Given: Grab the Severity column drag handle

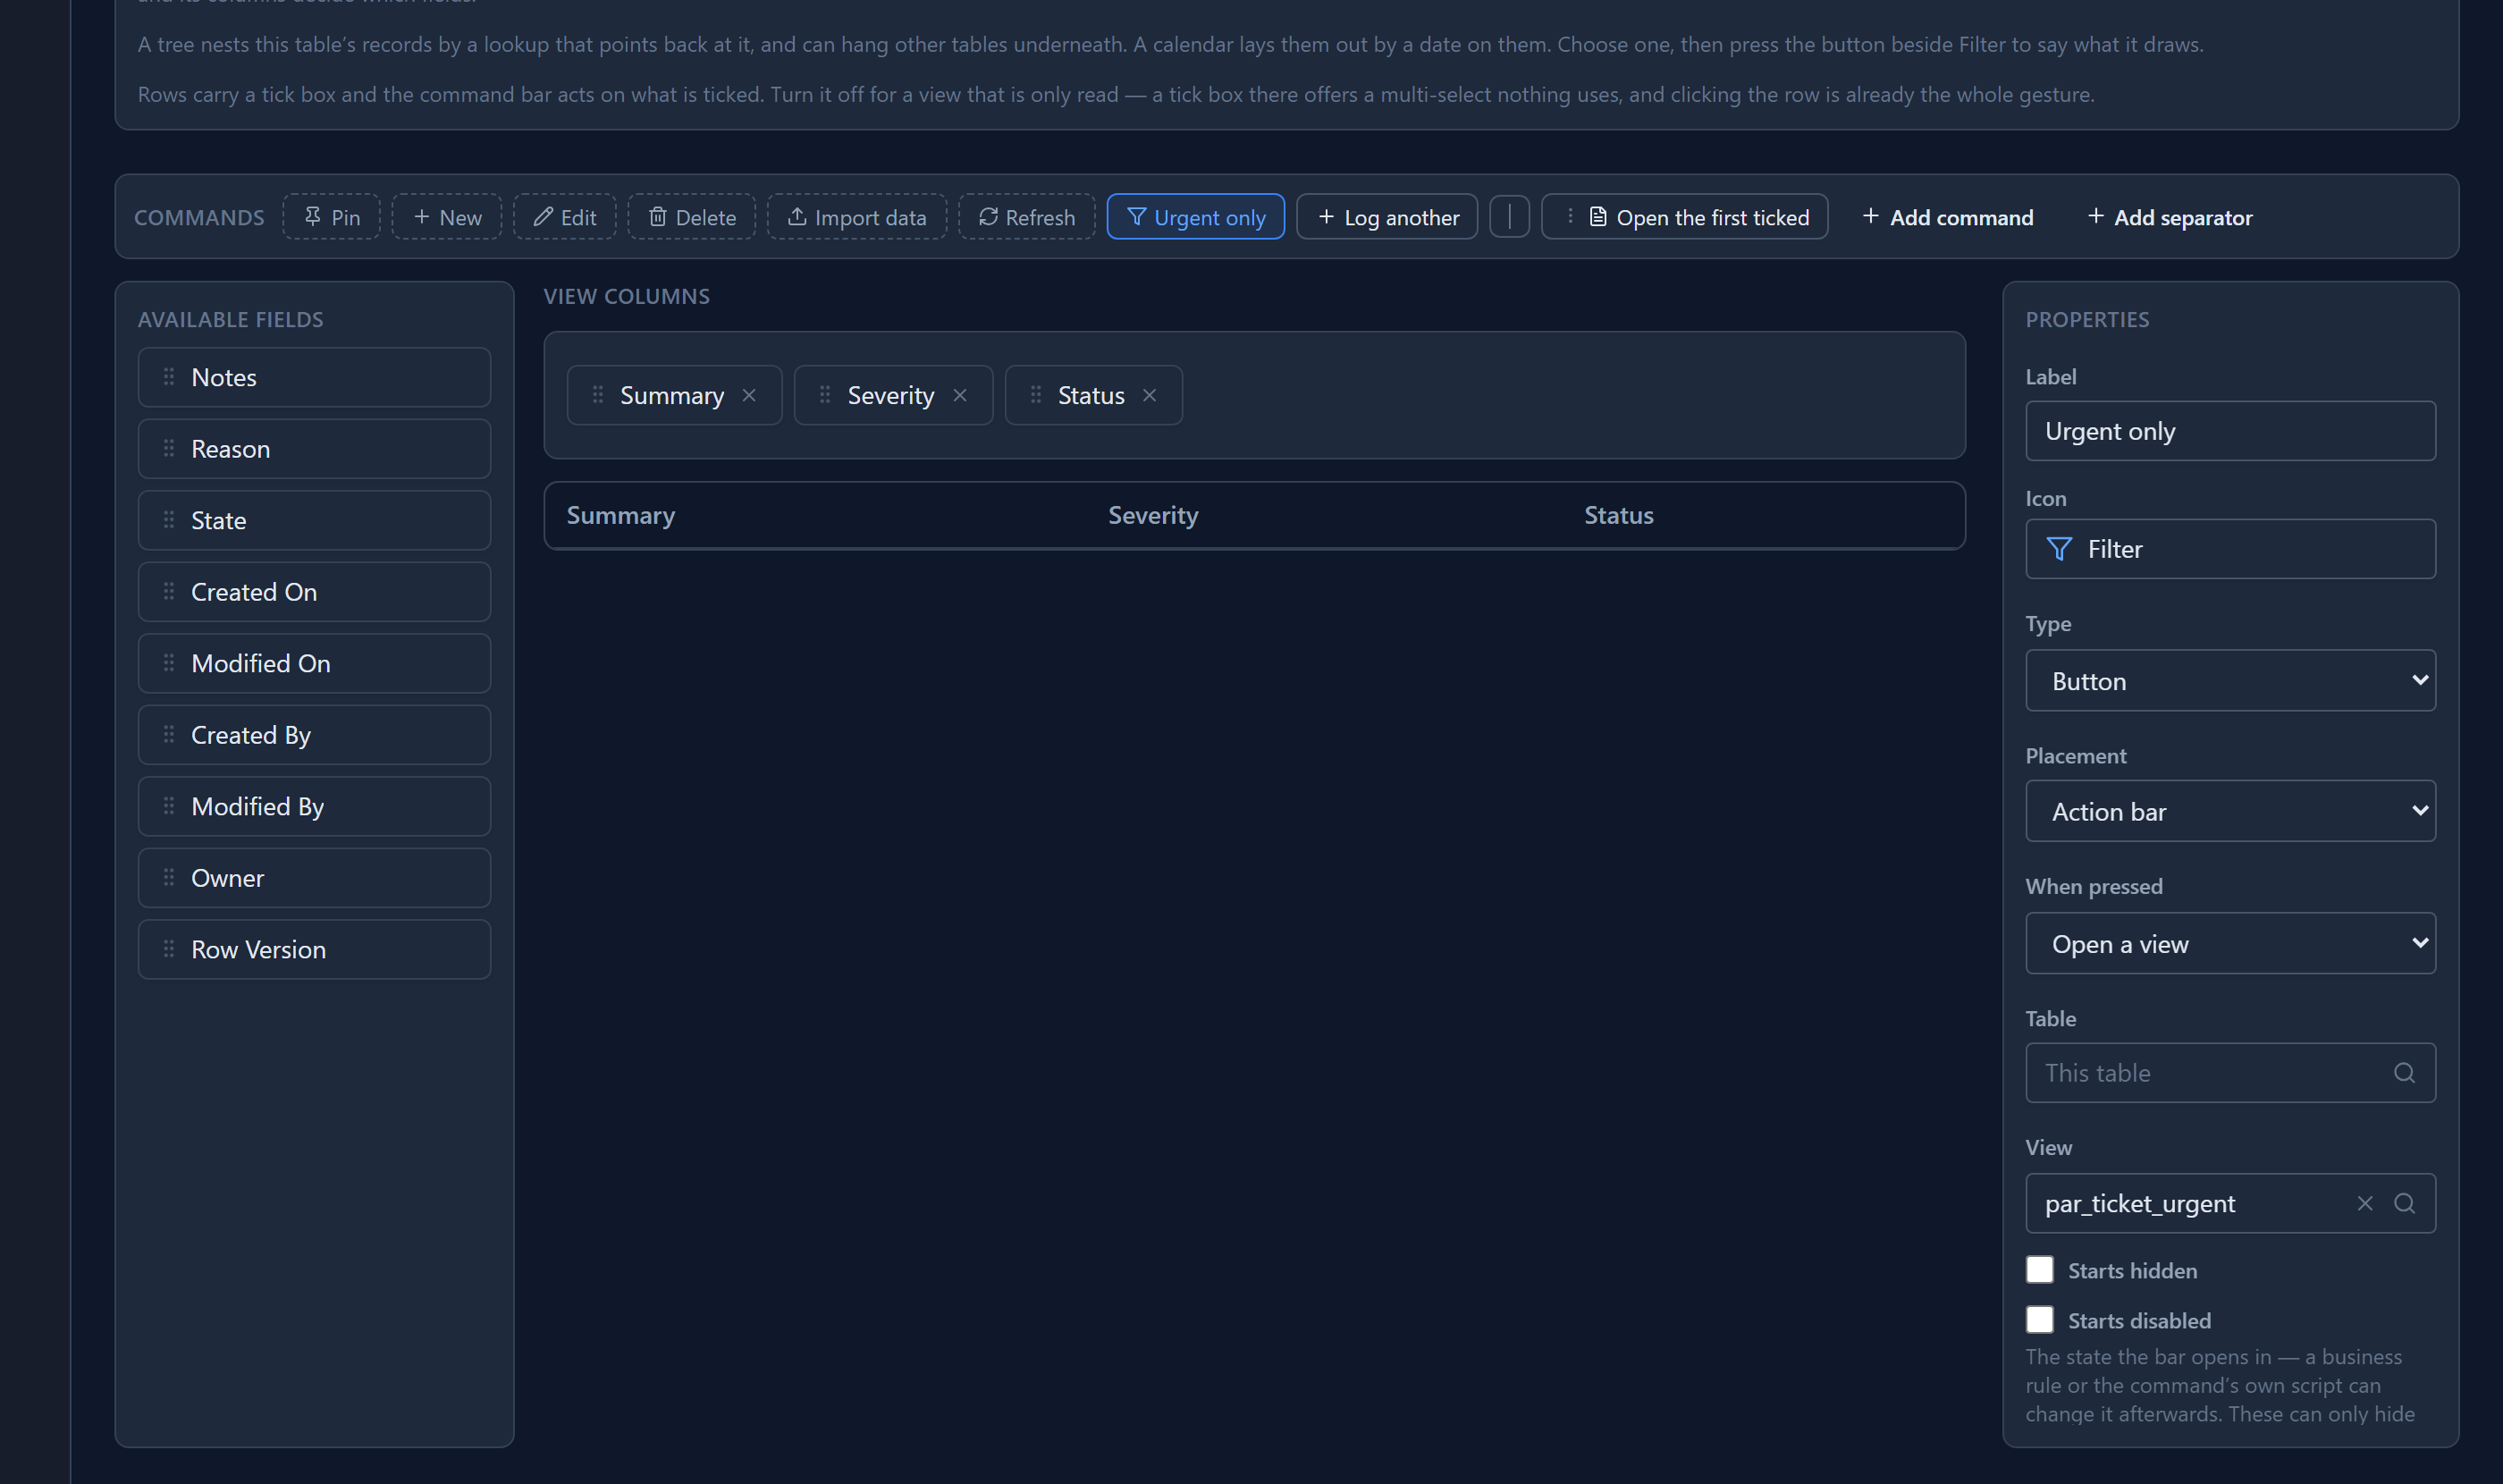Looking at the screenshot, I should 825,395.
